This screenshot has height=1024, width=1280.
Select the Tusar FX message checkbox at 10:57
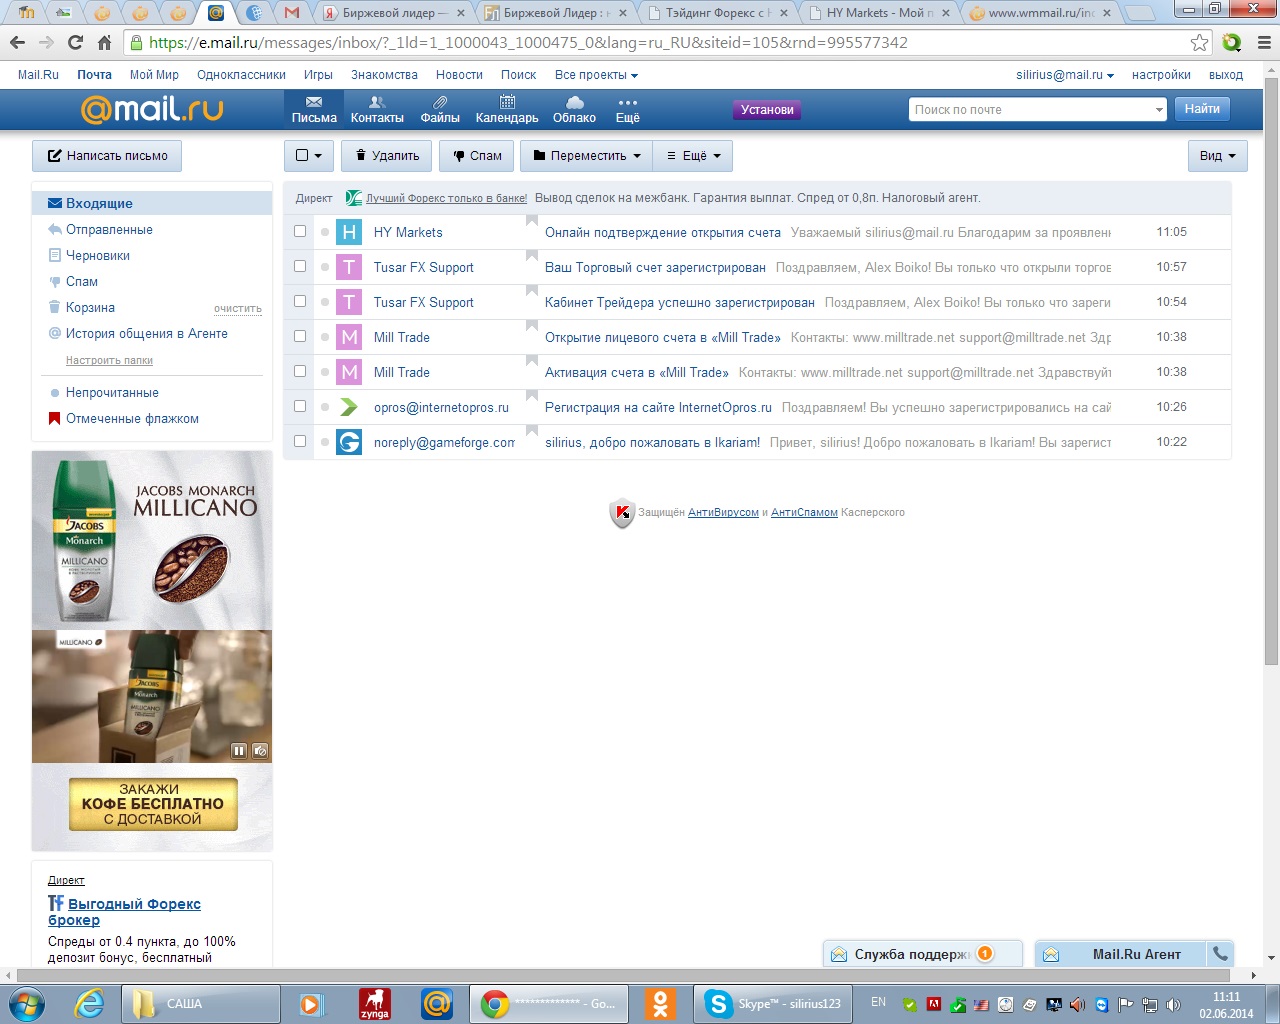(x=300, y=266)
